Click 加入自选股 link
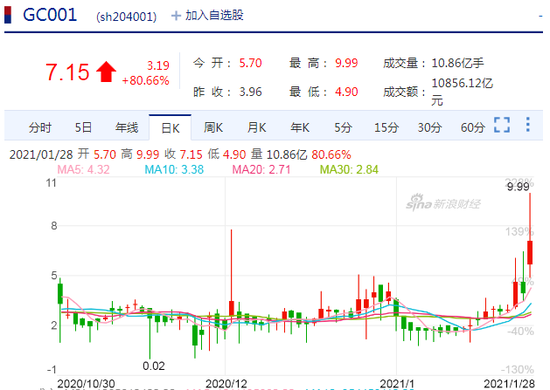The width and height of the screenshot is (550, 390). (214, 15)
